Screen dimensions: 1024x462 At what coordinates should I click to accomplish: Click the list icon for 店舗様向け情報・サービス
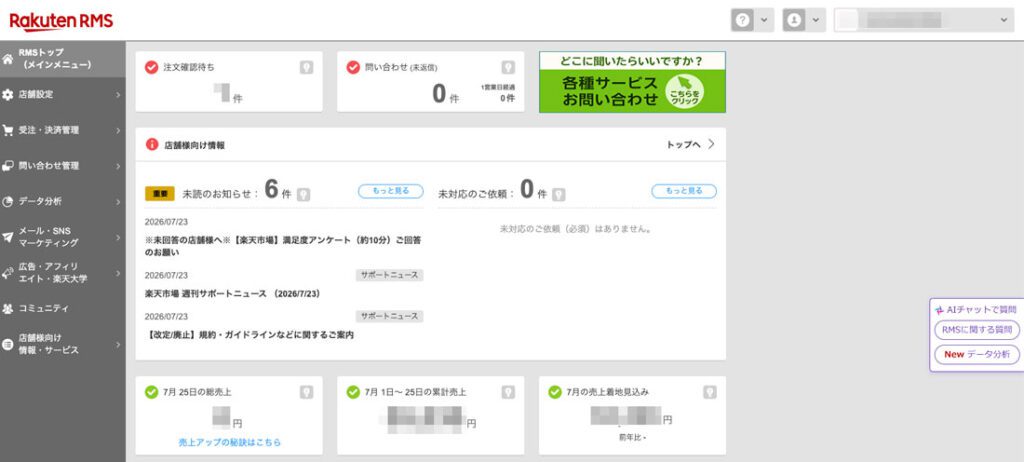coord(8,344)
